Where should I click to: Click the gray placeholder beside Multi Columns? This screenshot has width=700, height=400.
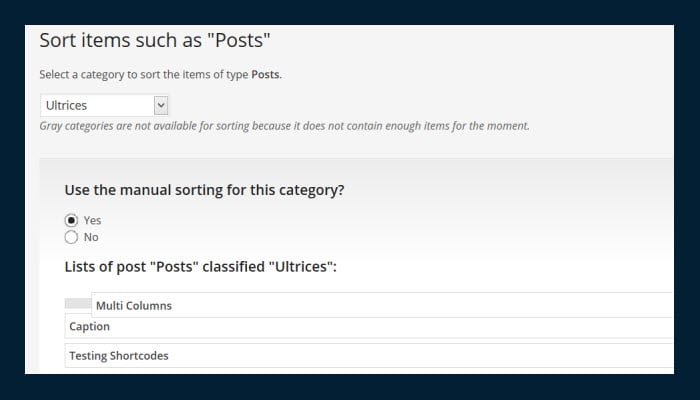(77, 303)
